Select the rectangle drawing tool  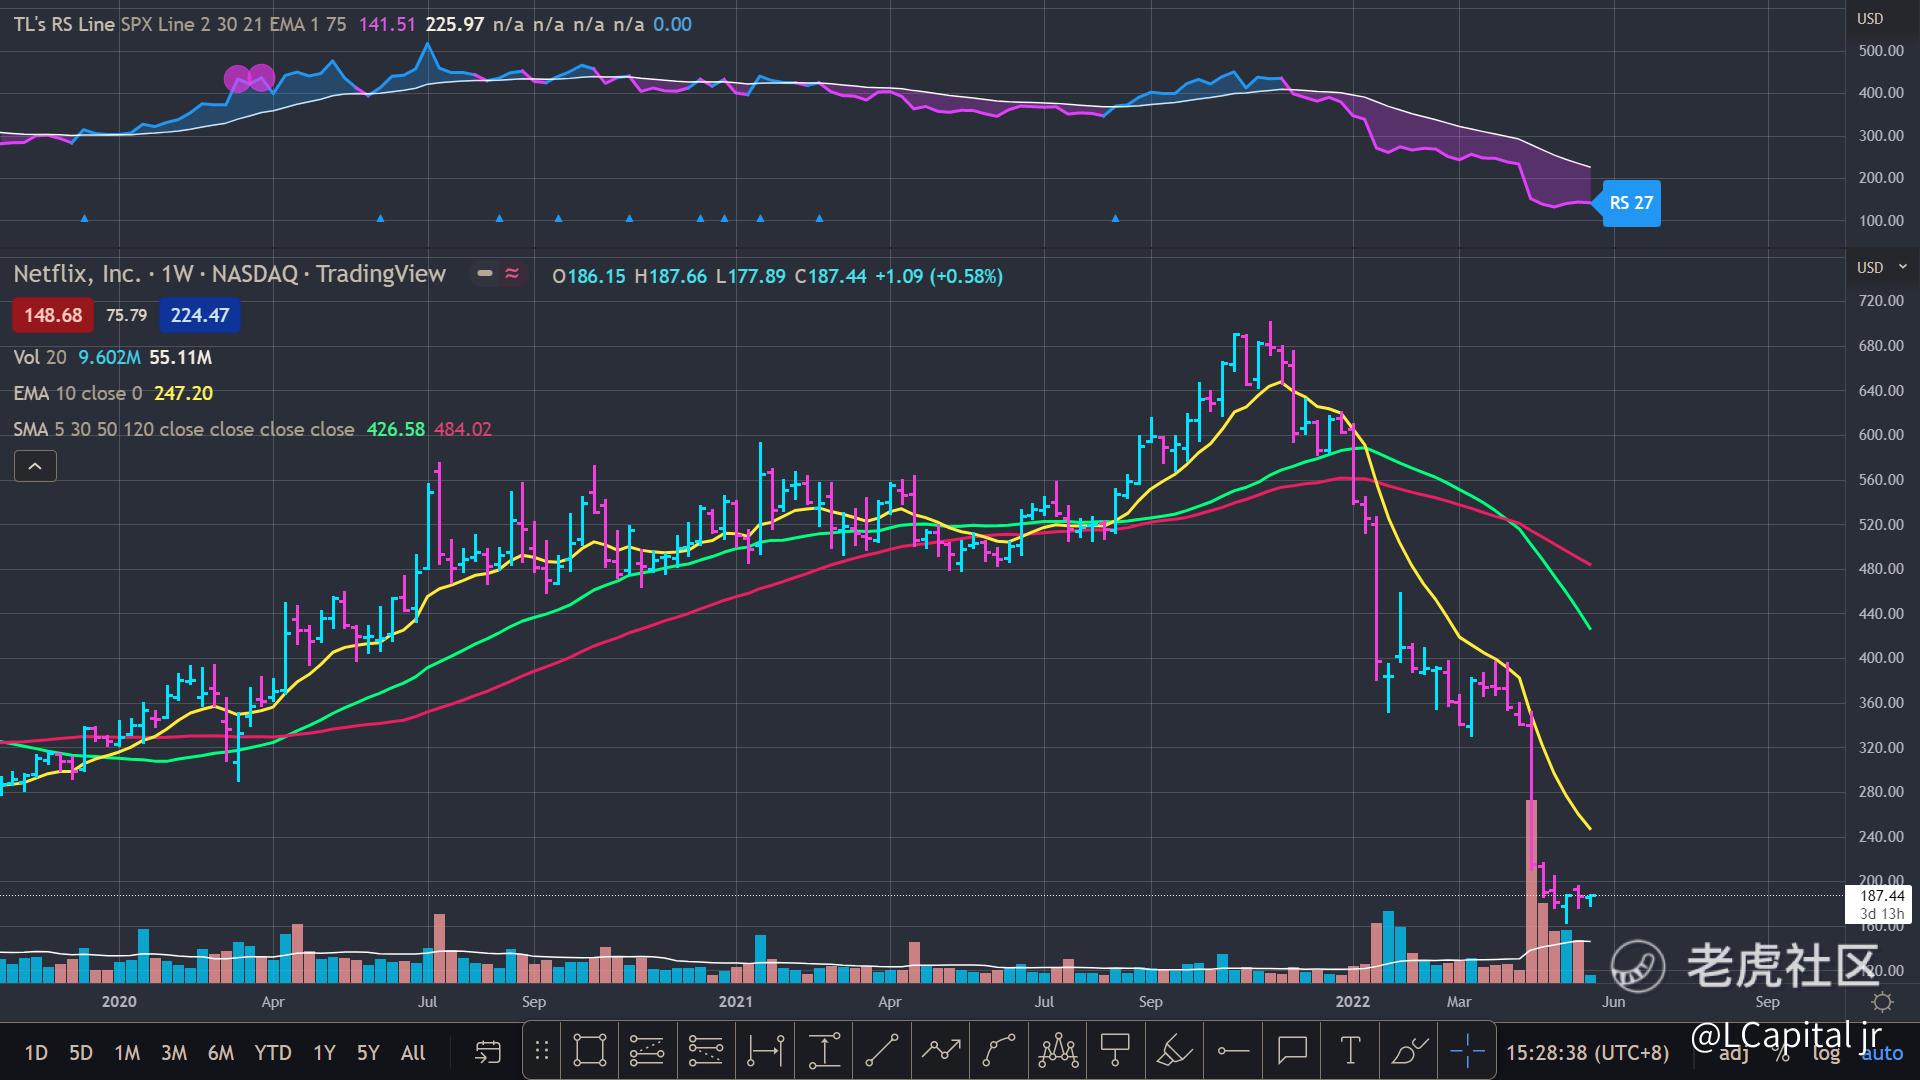pos(590,1051)
